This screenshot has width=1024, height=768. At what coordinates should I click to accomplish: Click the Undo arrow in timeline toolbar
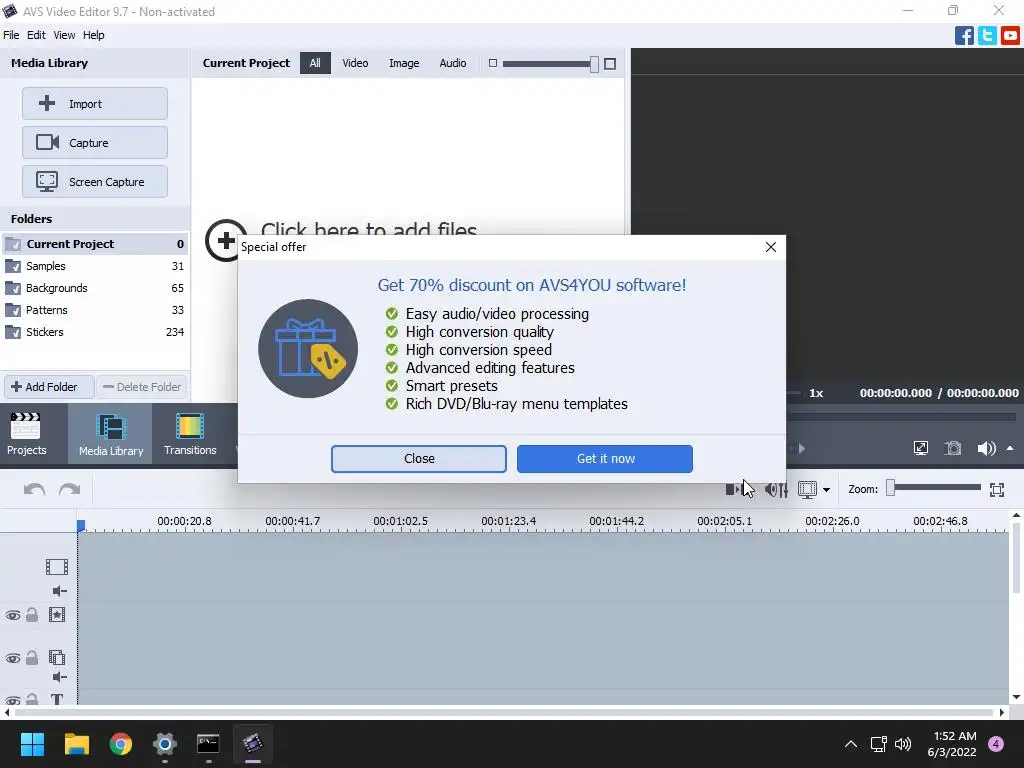coord(35,490)
